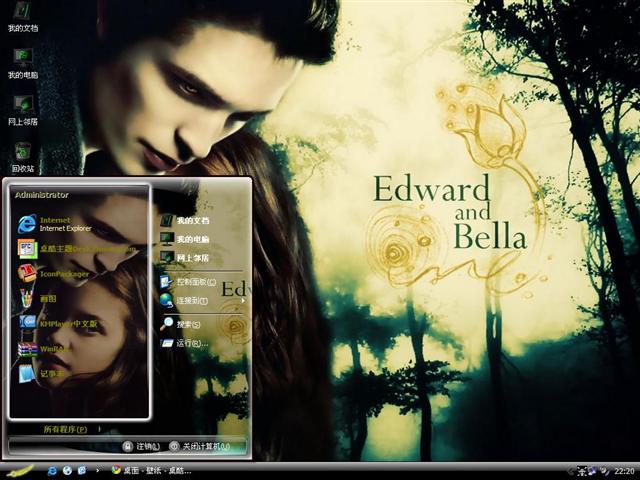This screenshot has width=640, height=480.
Task: Open 回收站 recycle bin on desktop
Action: pyautogui.click(x=23, y=157)
